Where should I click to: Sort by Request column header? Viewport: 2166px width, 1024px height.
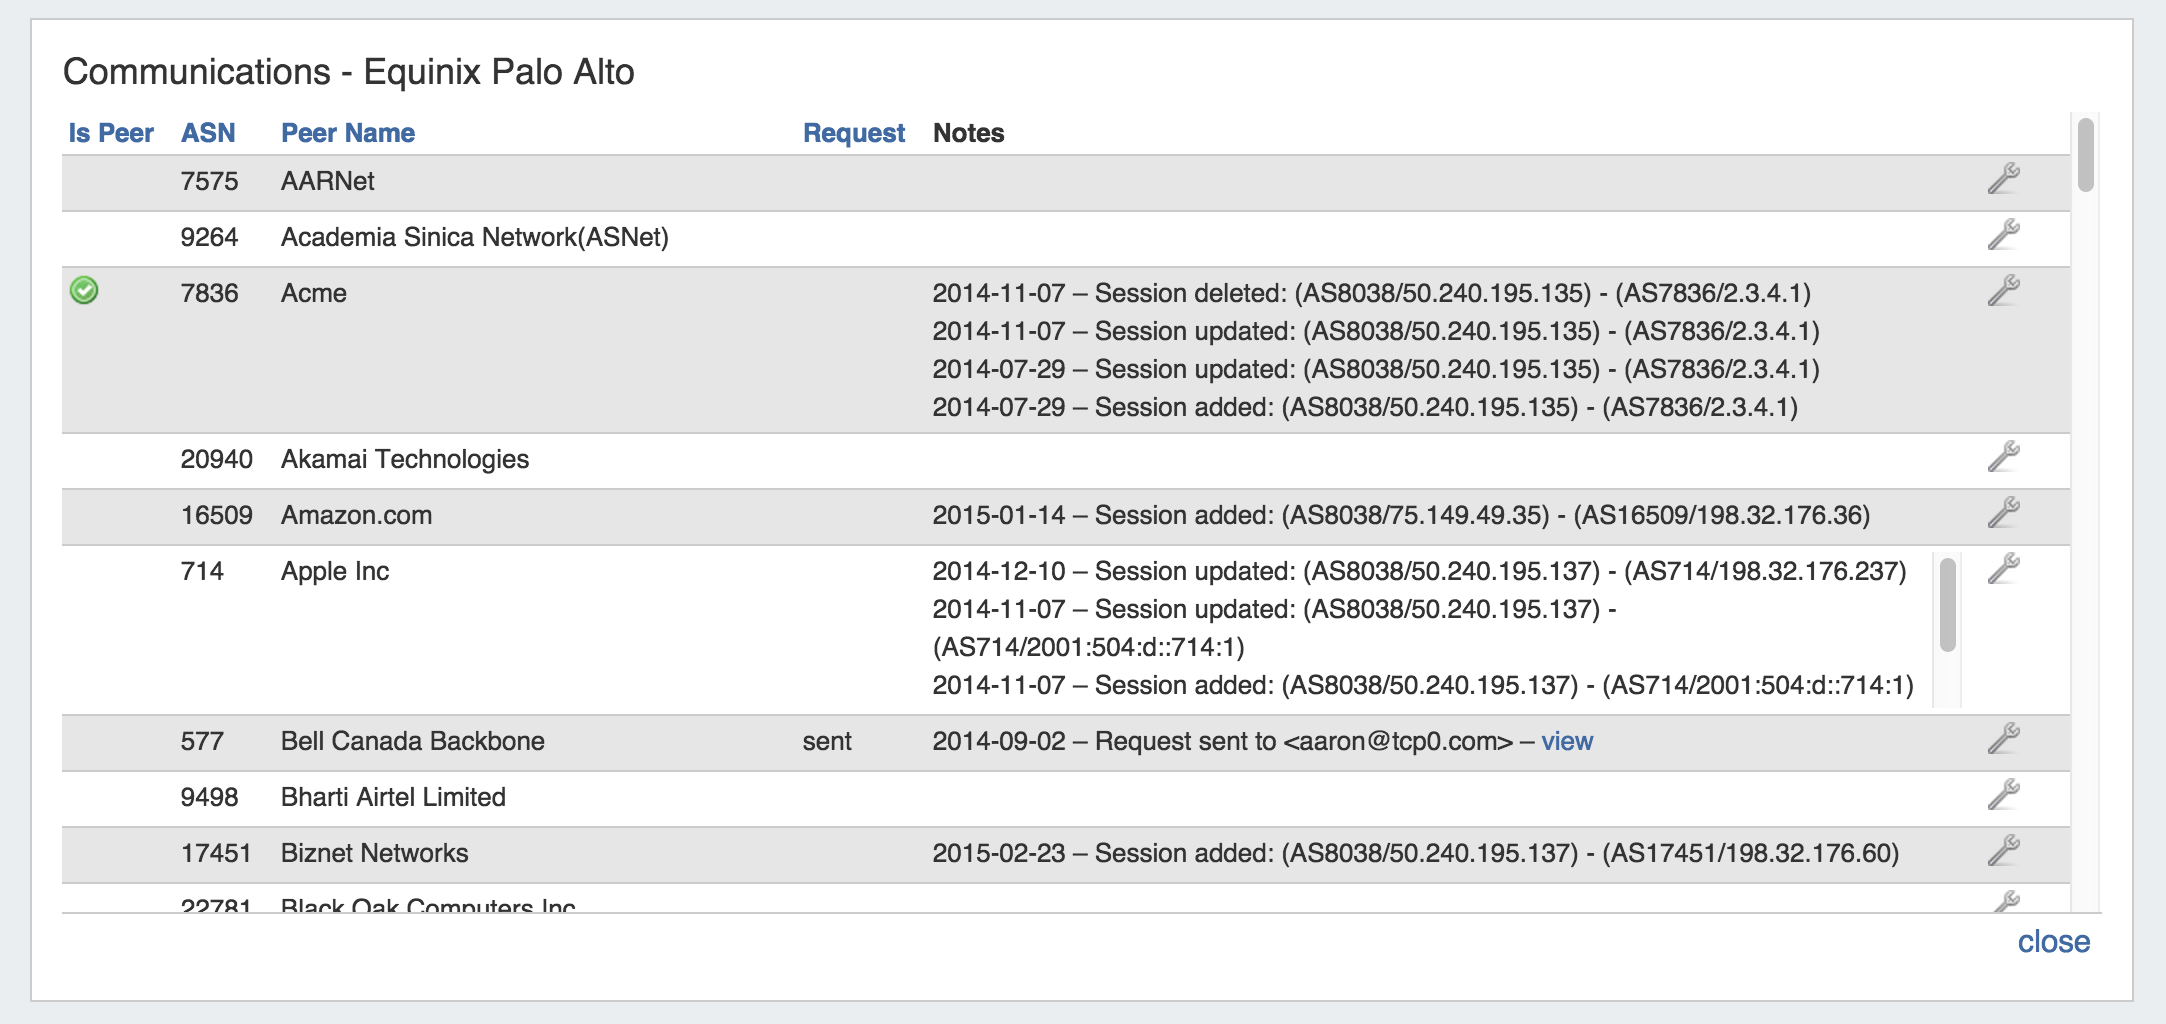click(x=853, y=133)
